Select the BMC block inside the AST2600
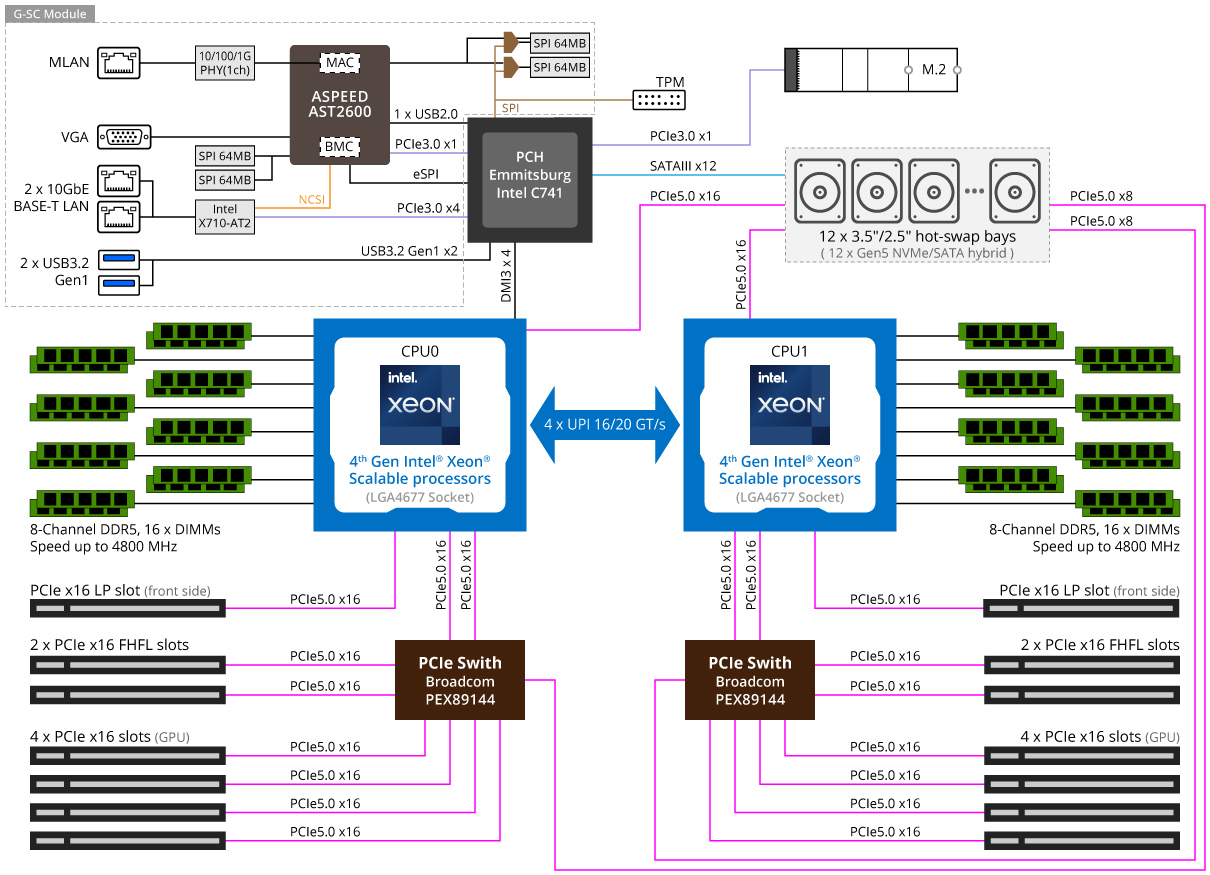The height and width of the screenshot is (875, 1210). coord(339,146)
